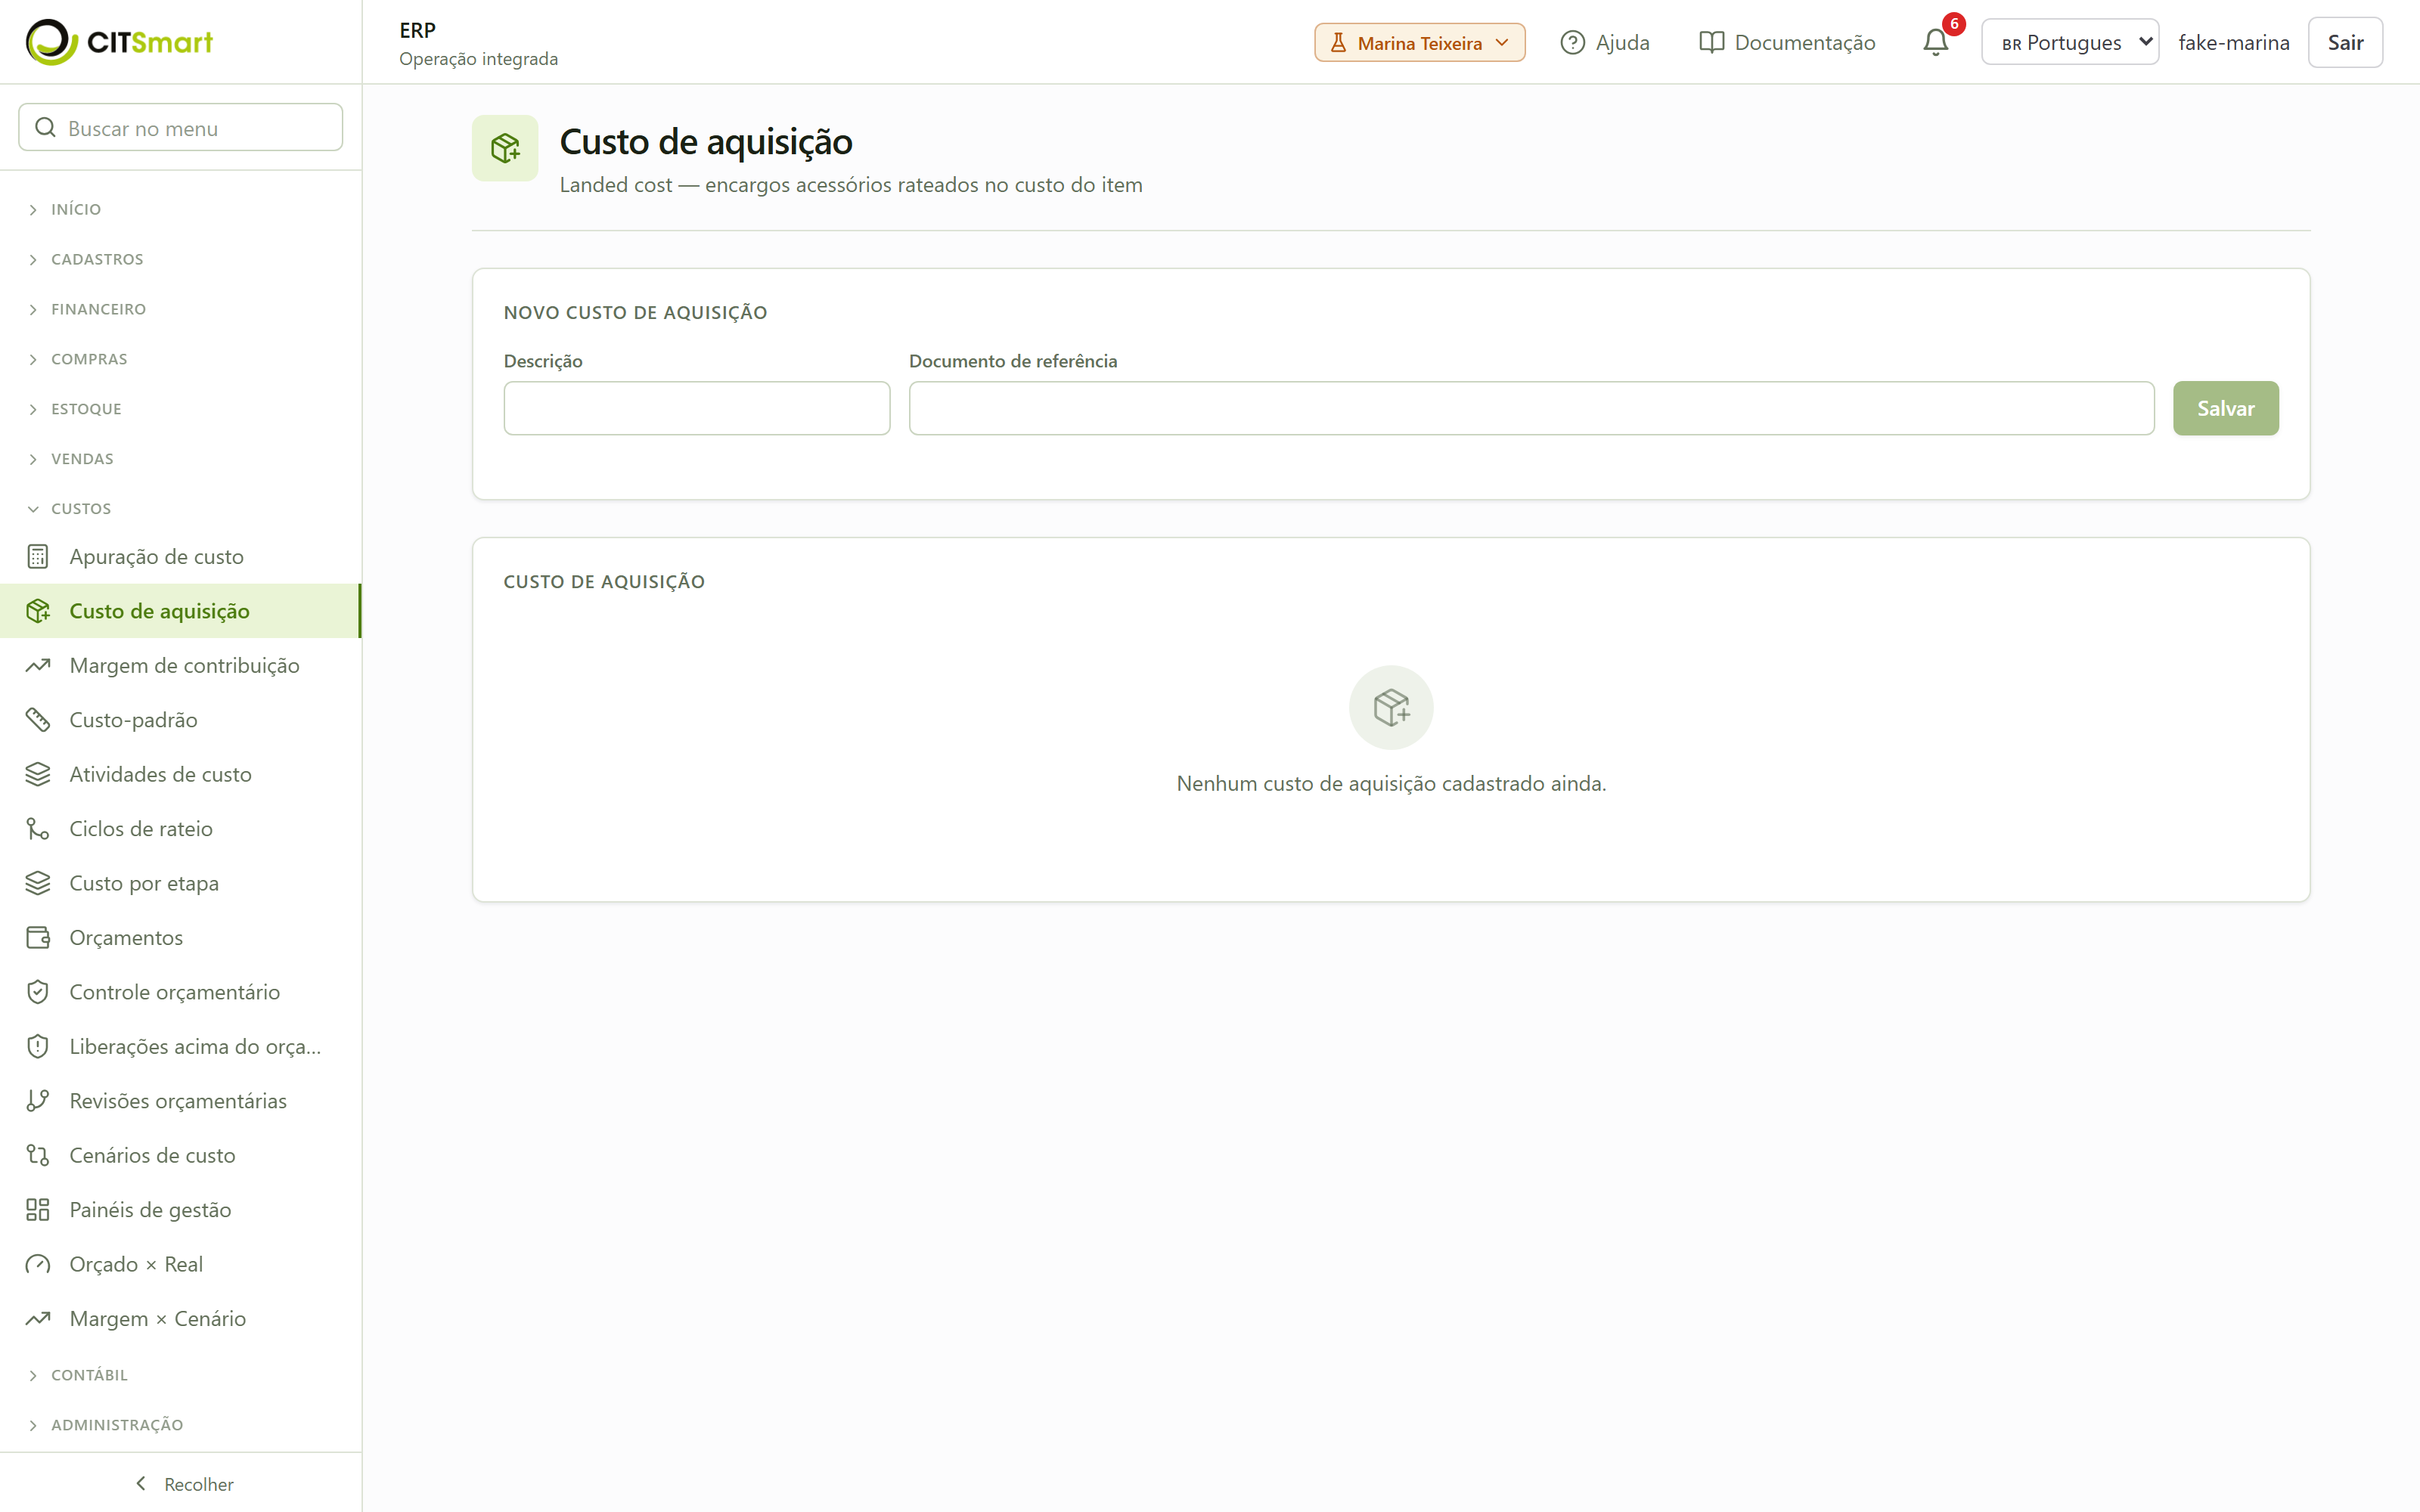Open the Portugues language dropdown
The width and height of the screenshot is (2420, 1512).
(x=2069, y=42)
